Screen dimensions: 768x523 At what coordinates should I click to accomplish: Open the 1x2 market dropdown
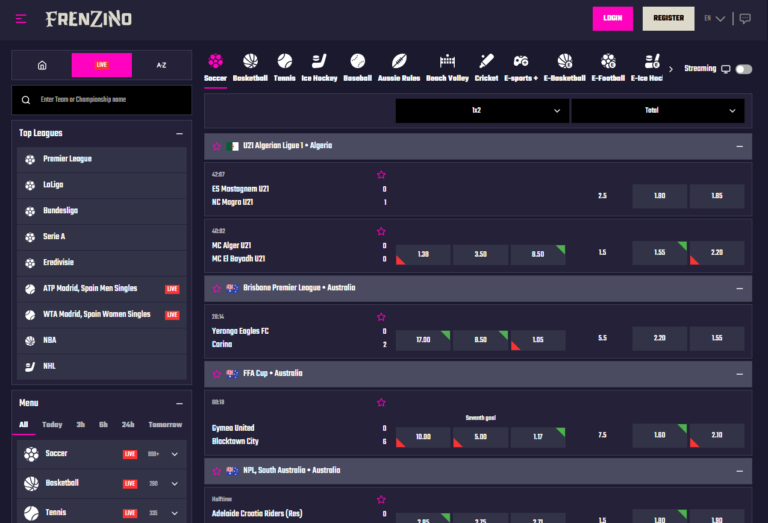pos(481,111)
